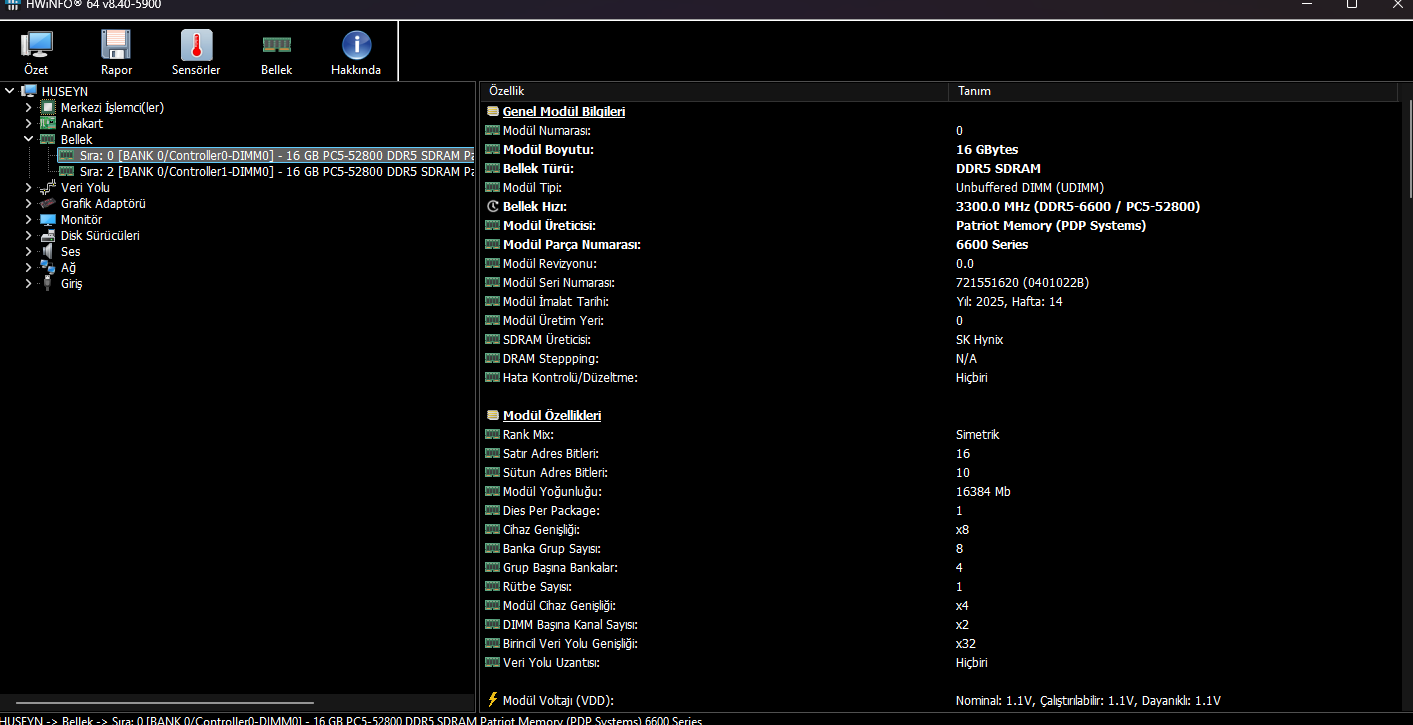The width and height of the screenshot is (1413, 725).
Task: Expand the Anakart tree node
Action: point(28,123)
